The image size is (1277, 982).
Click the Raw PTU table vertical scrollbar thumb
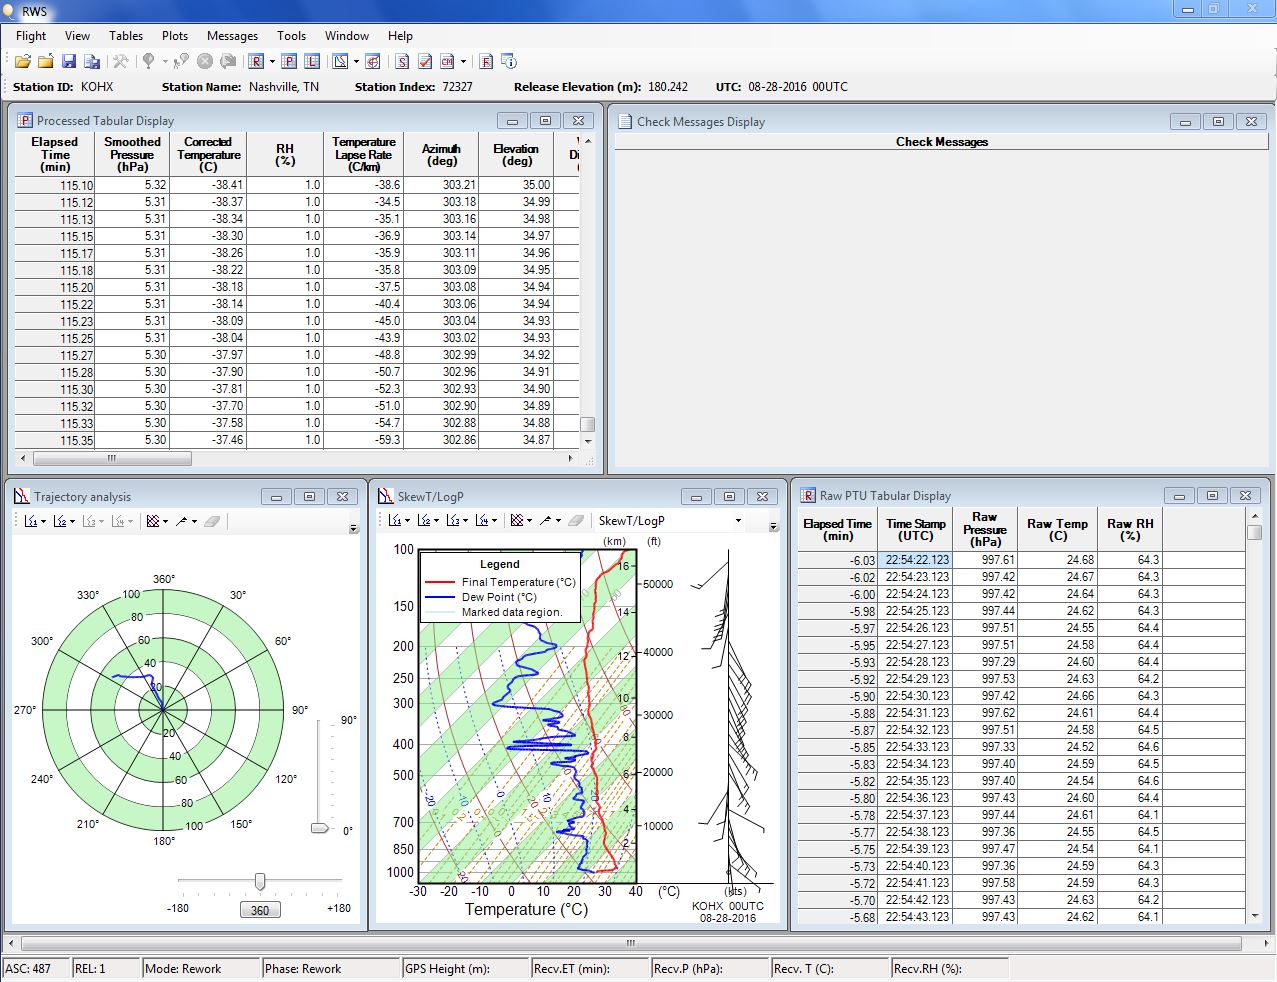coord(1255,533)
